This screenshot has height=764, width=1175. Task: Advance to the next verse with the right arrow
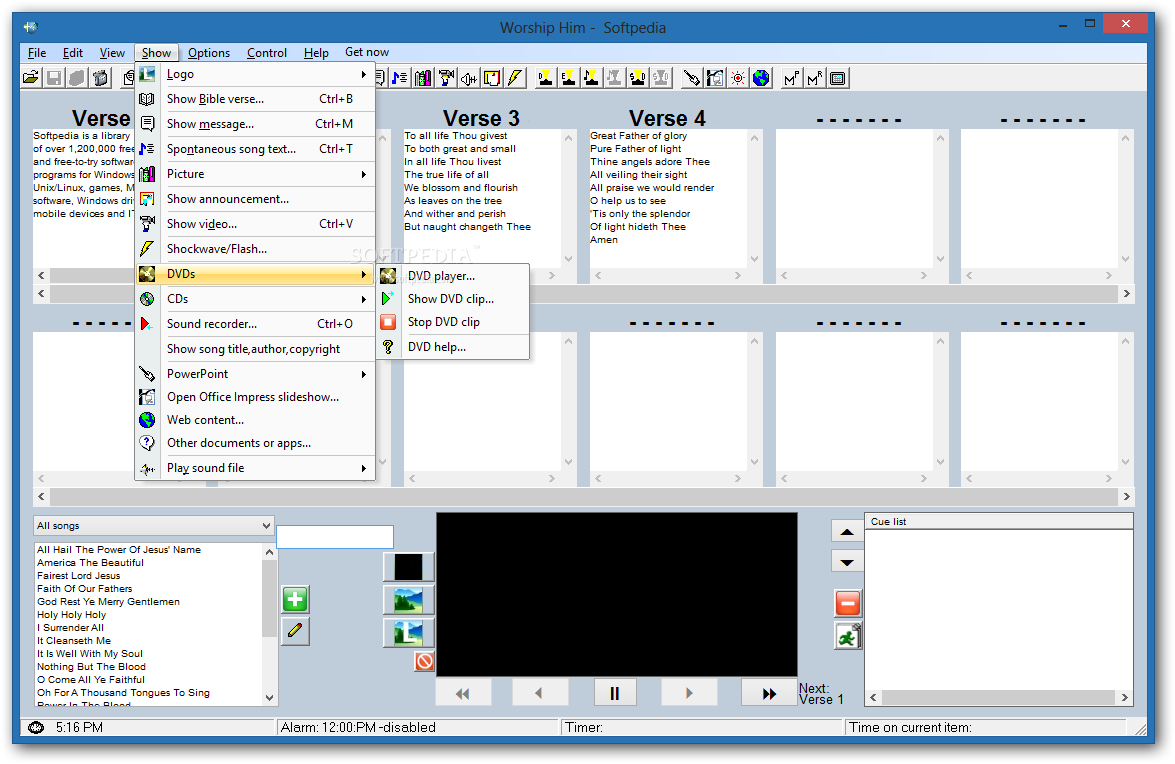coord(689,693)
